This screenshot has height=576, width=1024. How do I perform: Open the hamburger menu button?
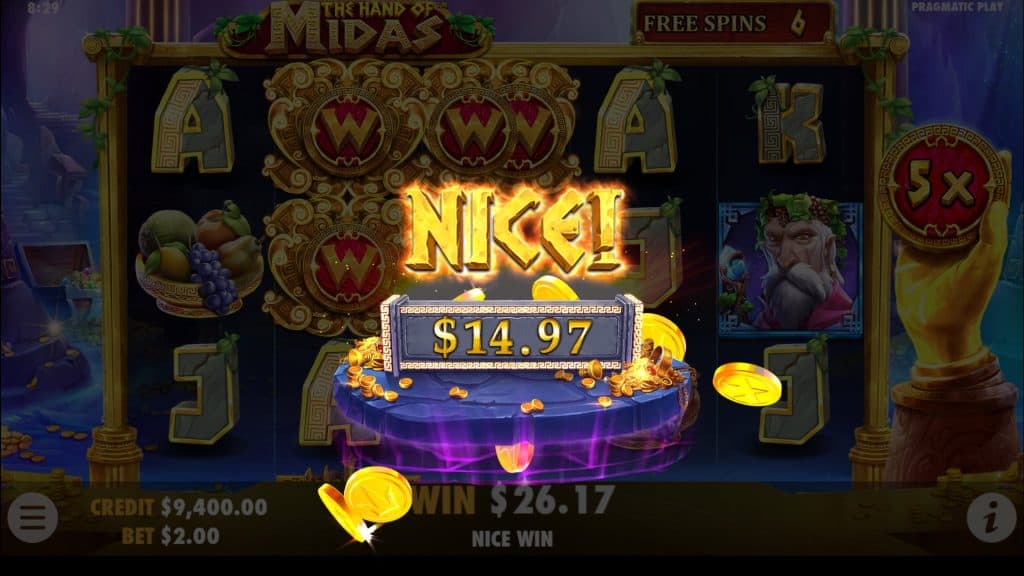pos(32,517)
